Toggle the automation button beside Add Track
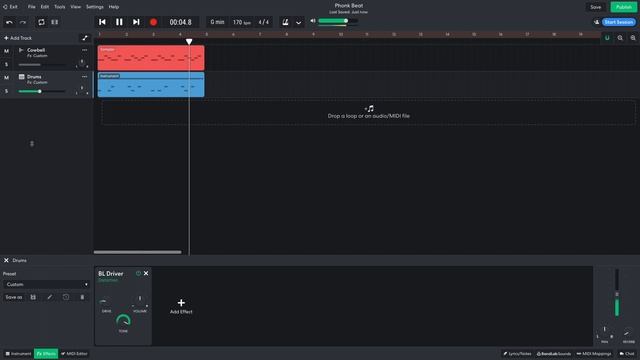Viewport: 640px width, 360px height. (x=85, y=38)
